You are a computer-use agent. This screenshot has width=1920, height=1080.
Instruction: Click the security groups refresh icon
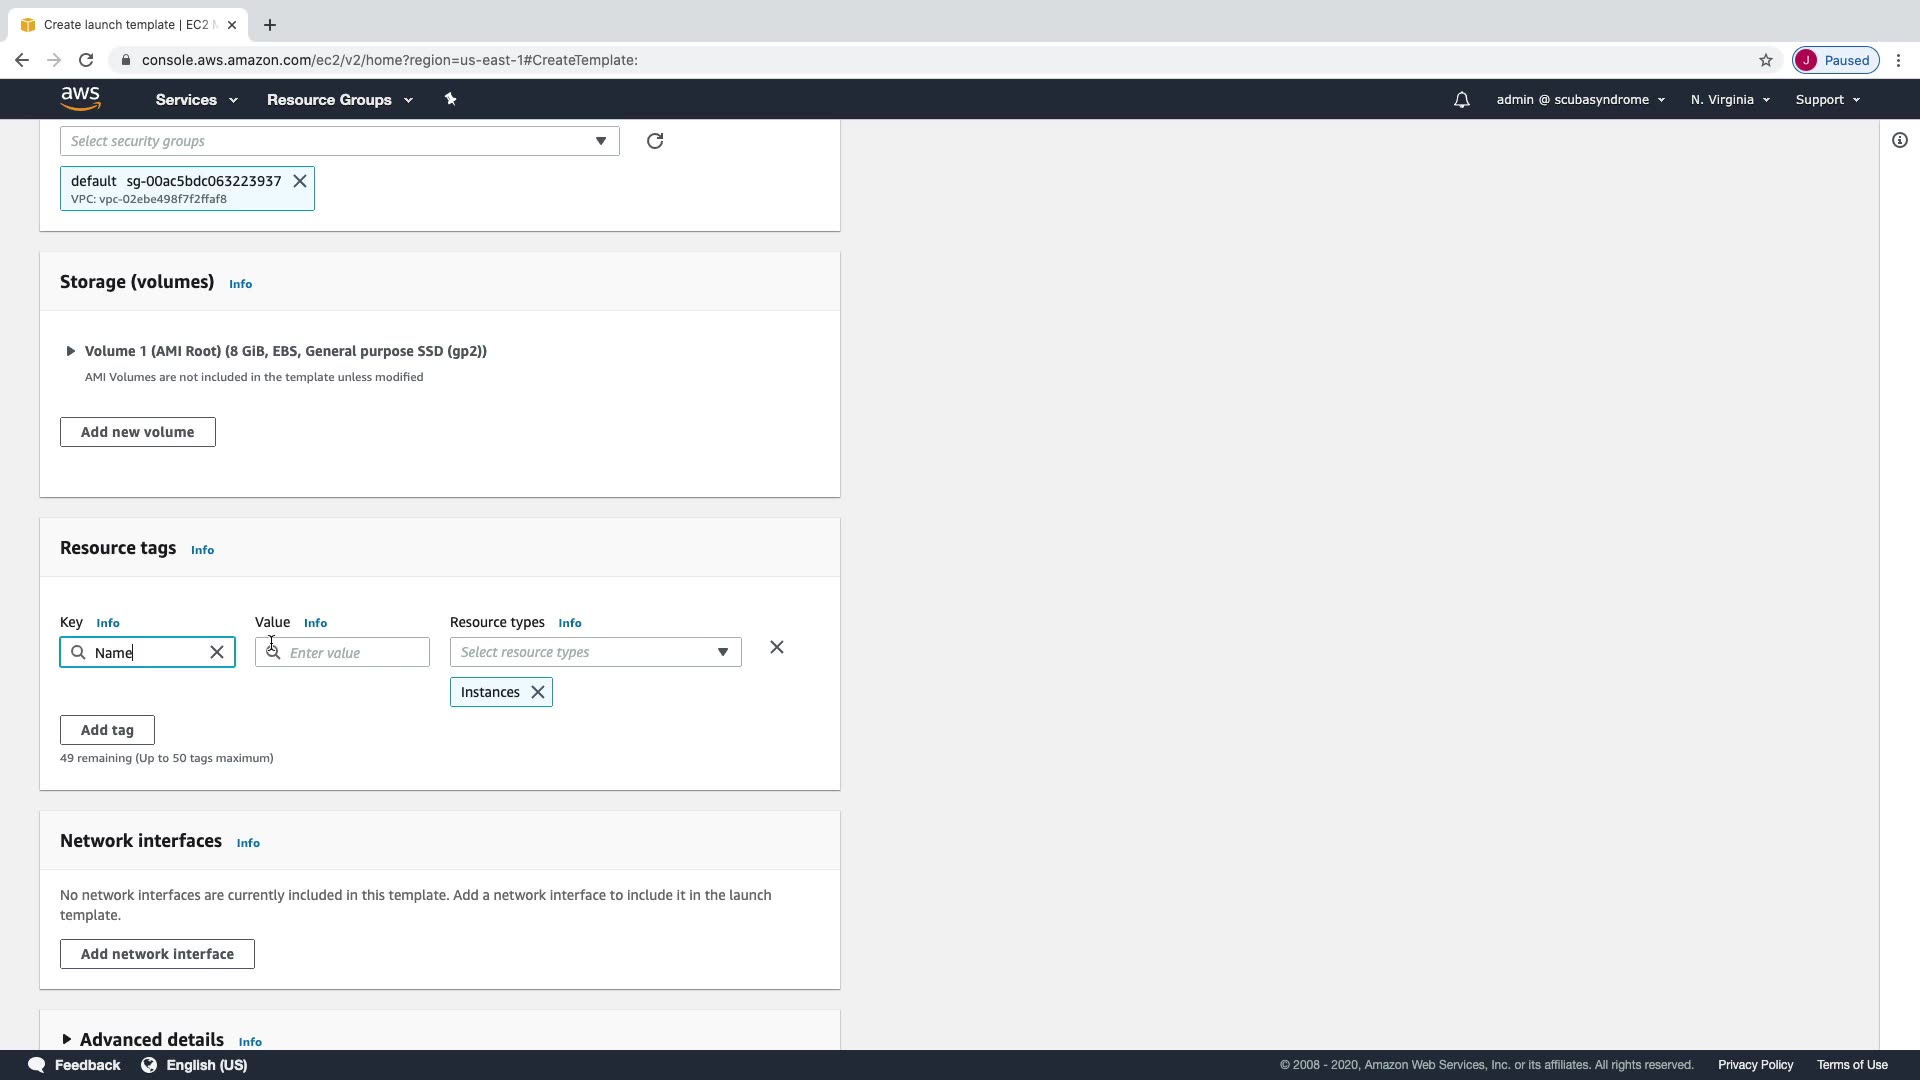[655, 141]
